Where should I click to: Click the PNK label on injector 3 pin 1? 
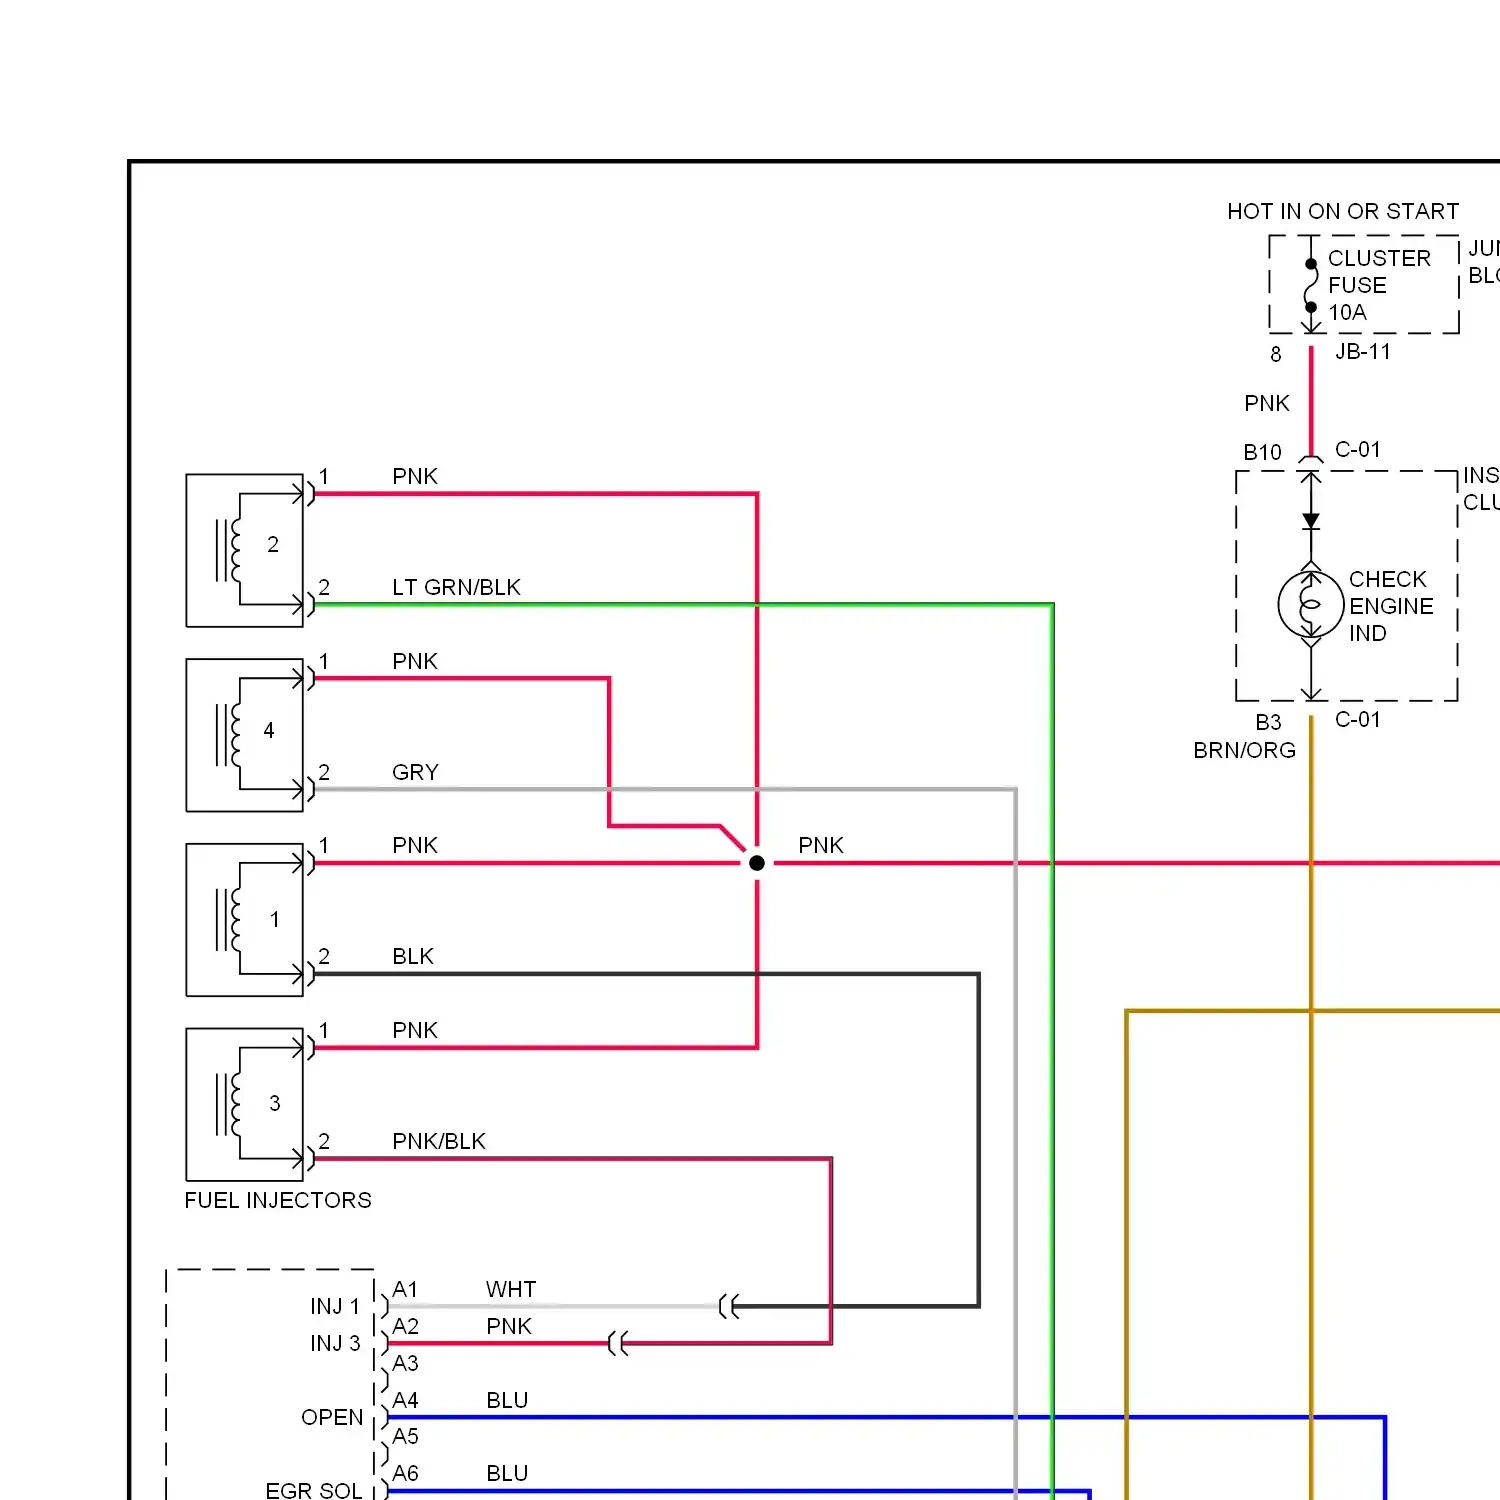pos(415,1031)
